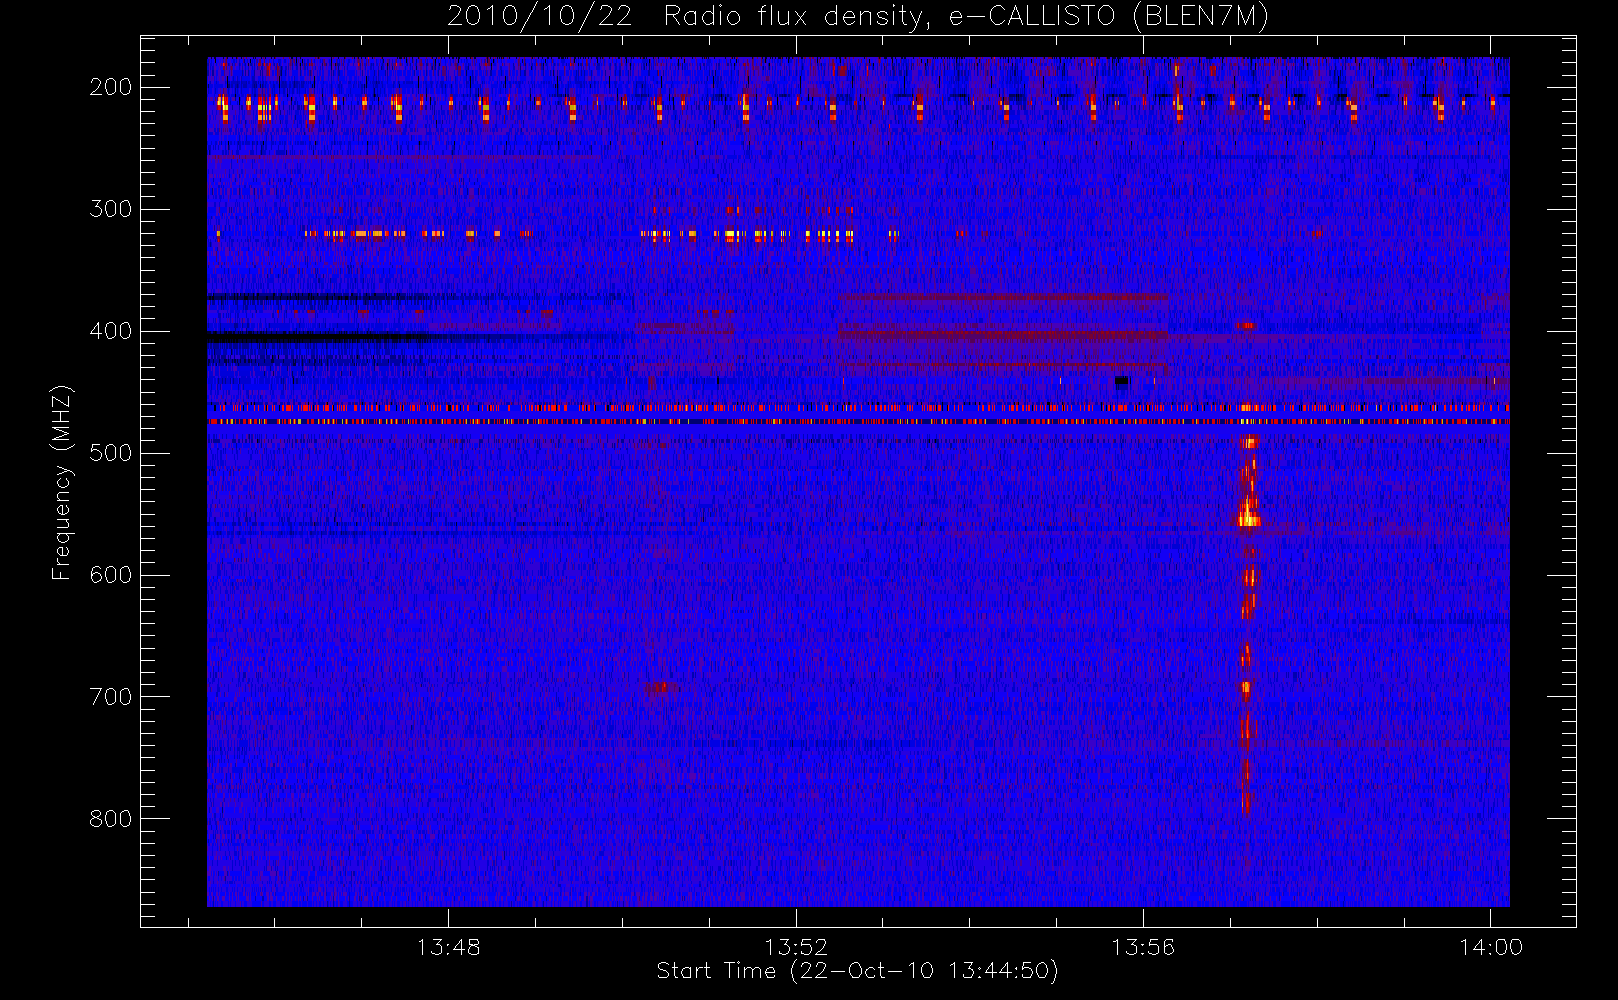Click the 13:56 time tick label
Image resolution: width=1618 pixels, height=1000 pixels.
(x=1143, y=947)
